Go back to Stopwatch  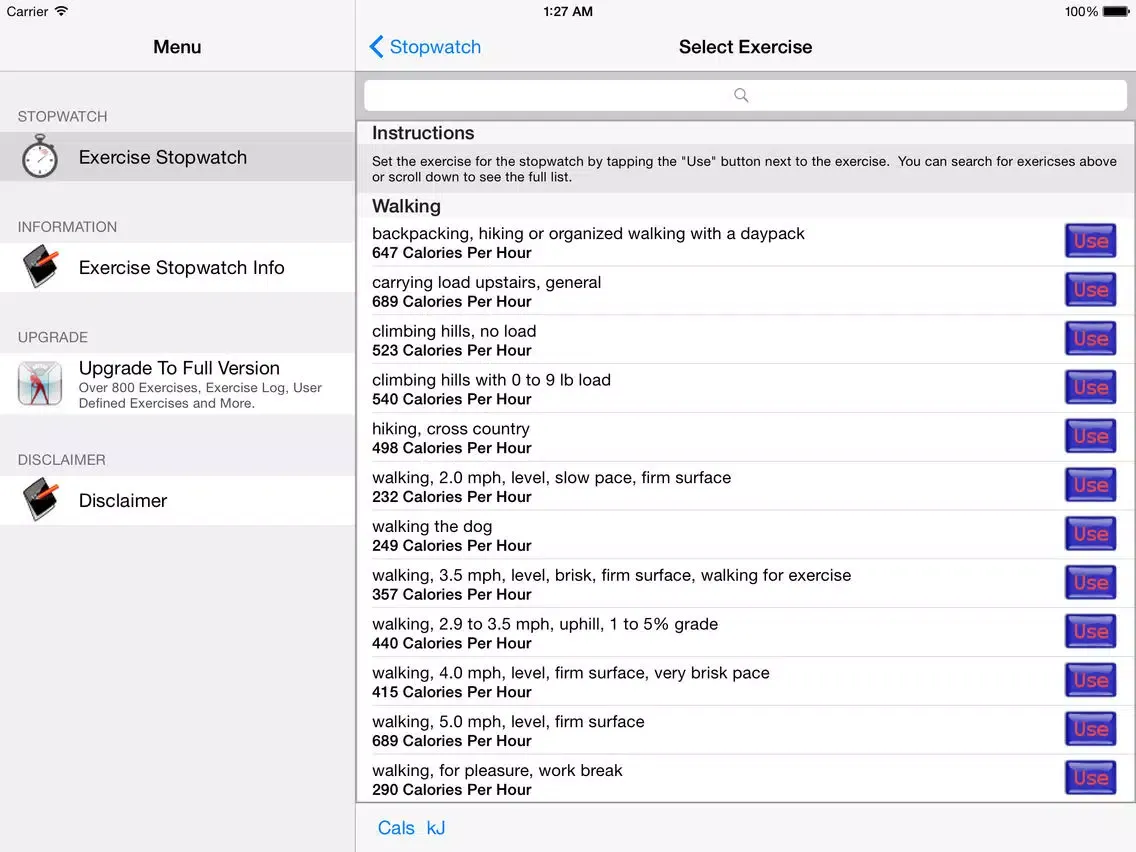pyautogui.click(x=425, y=46)
